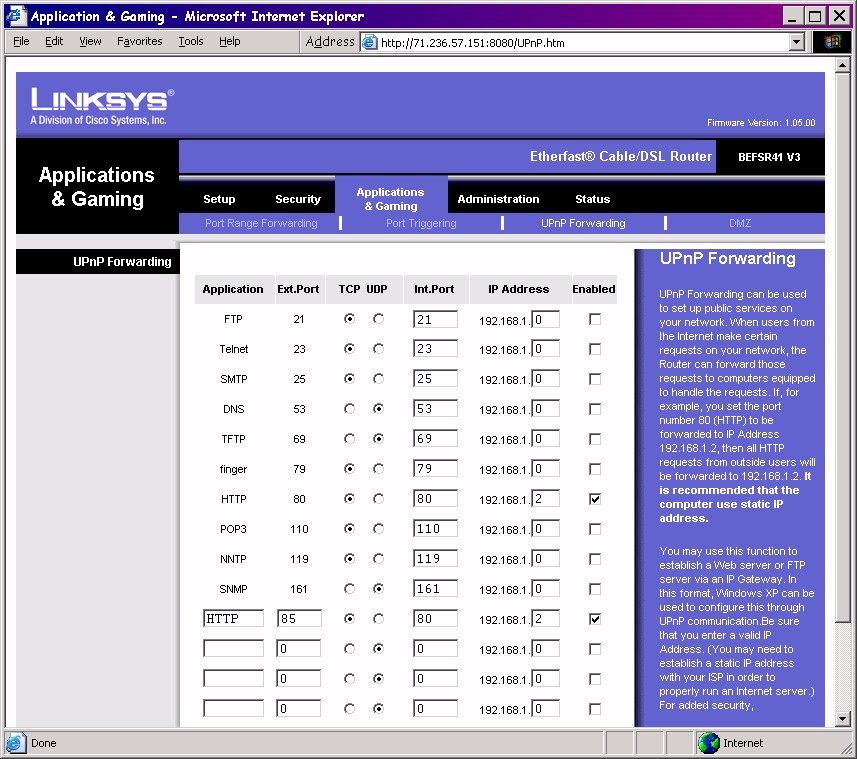The image size is (857, 759).
Task: Open the DMZ subpage
Action: [740, 223]
